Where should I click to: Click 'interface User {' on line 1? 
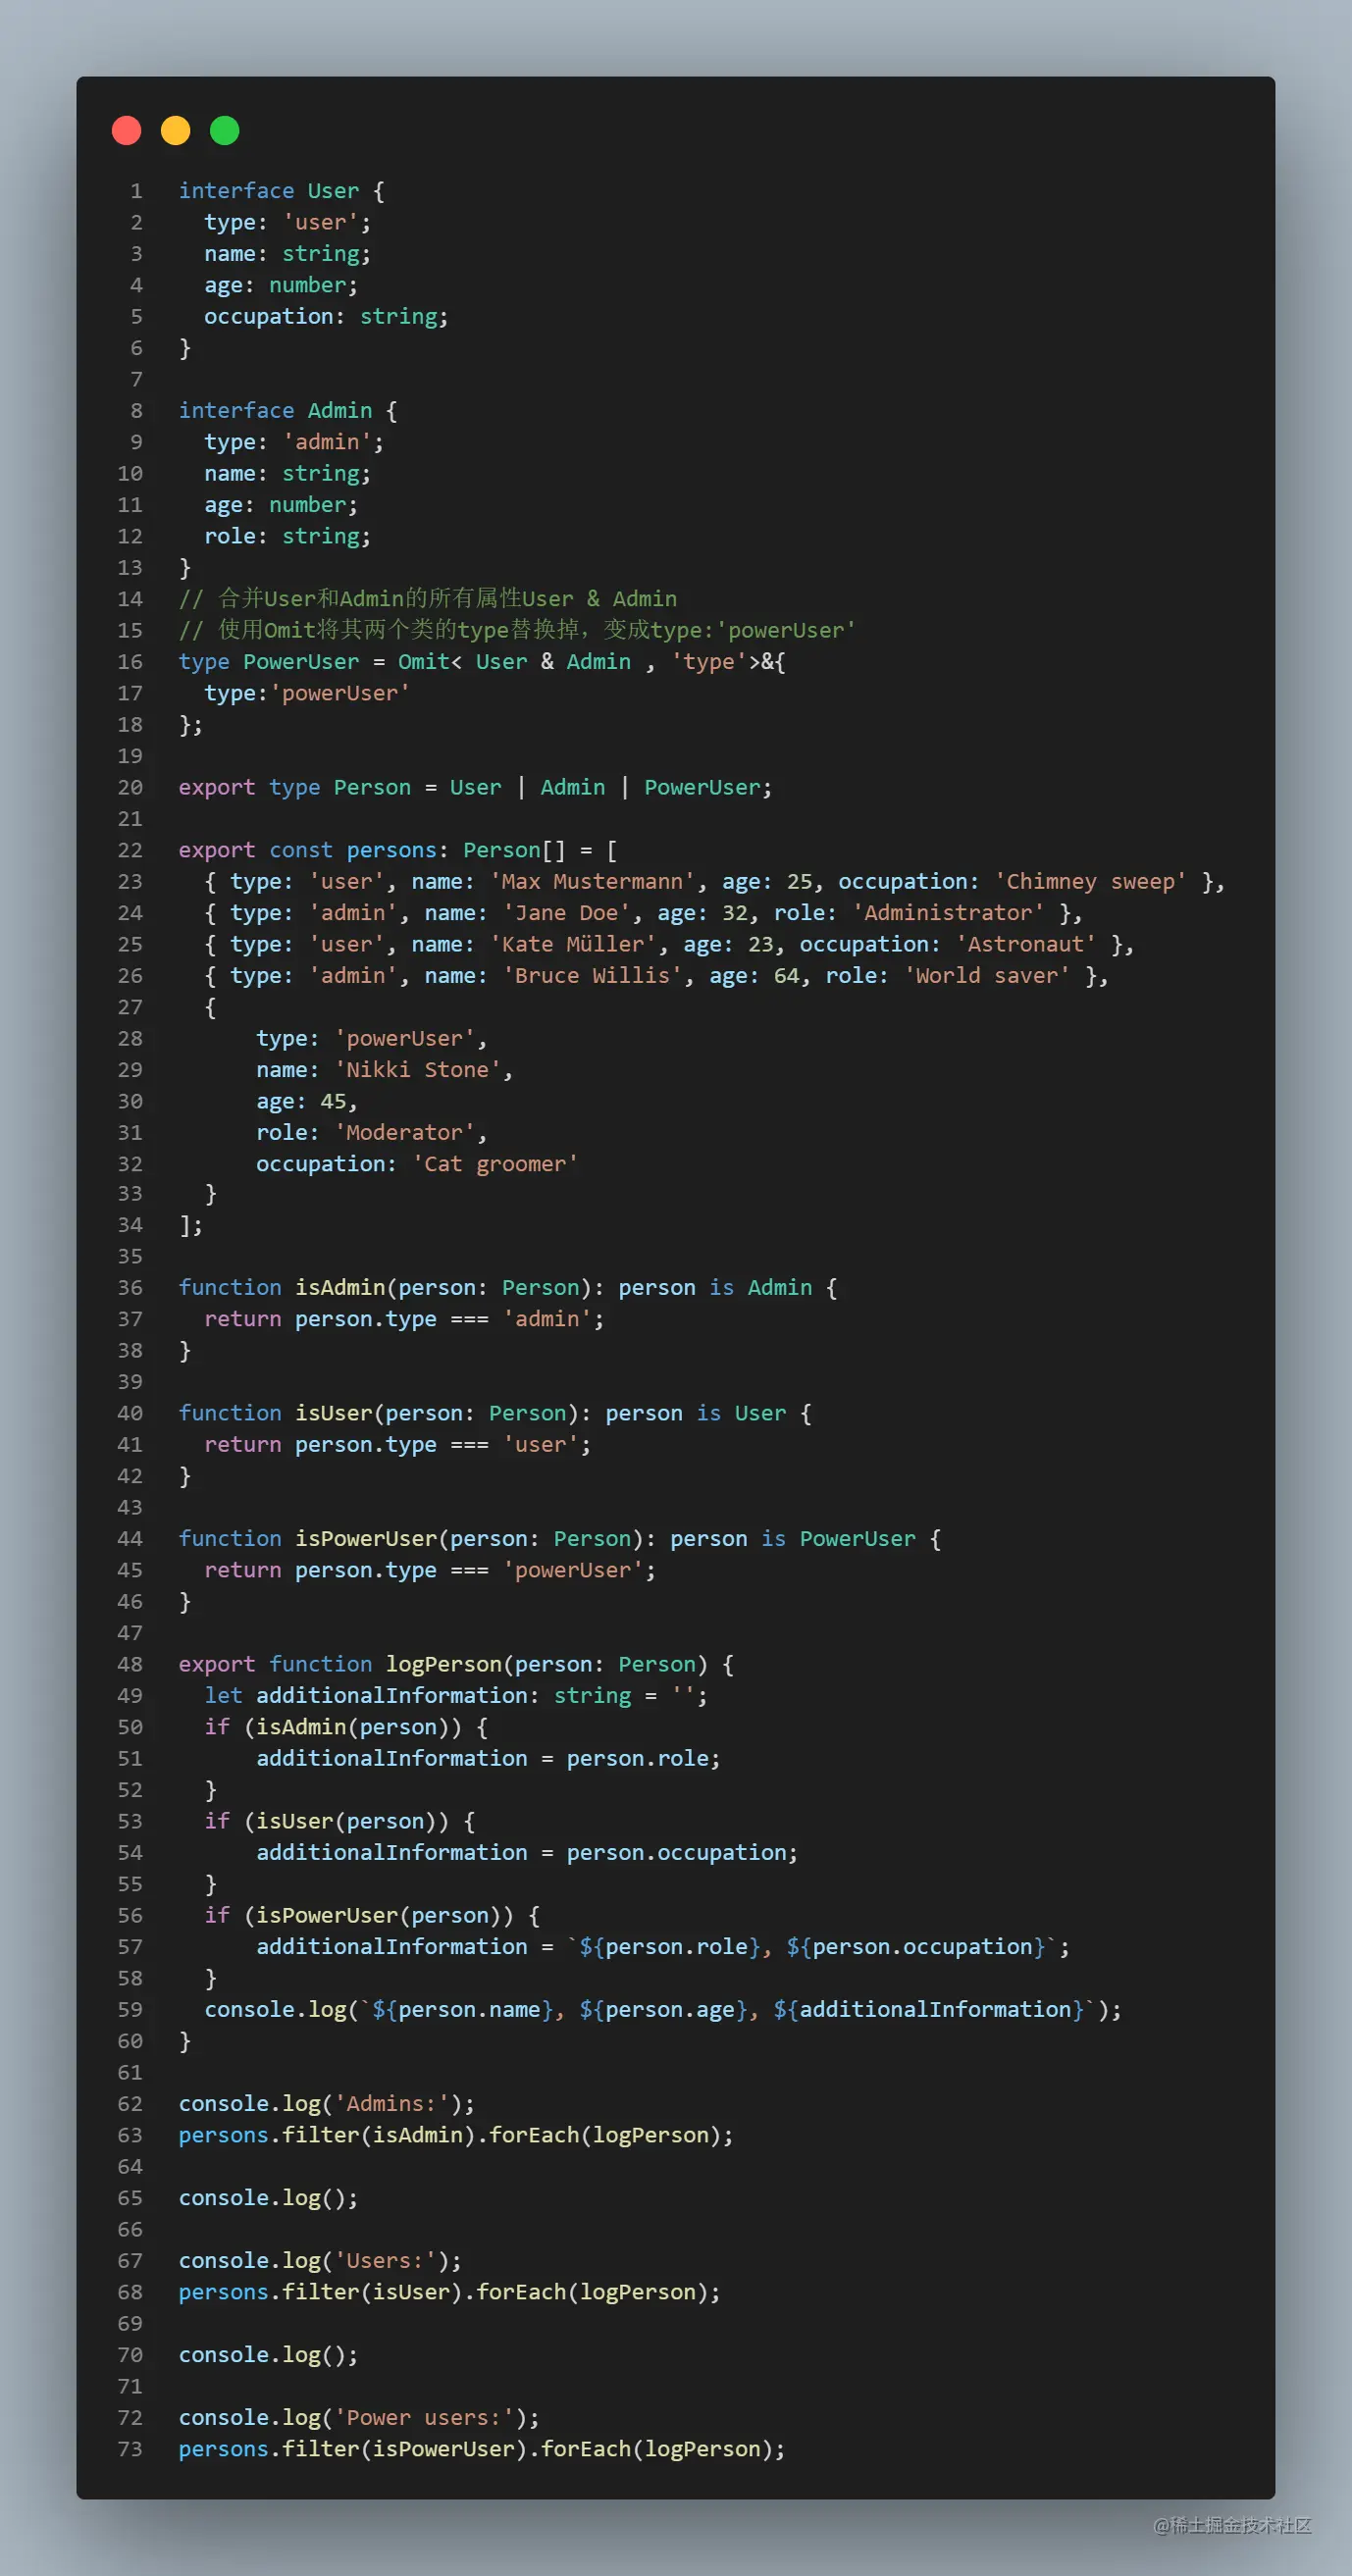282,191
